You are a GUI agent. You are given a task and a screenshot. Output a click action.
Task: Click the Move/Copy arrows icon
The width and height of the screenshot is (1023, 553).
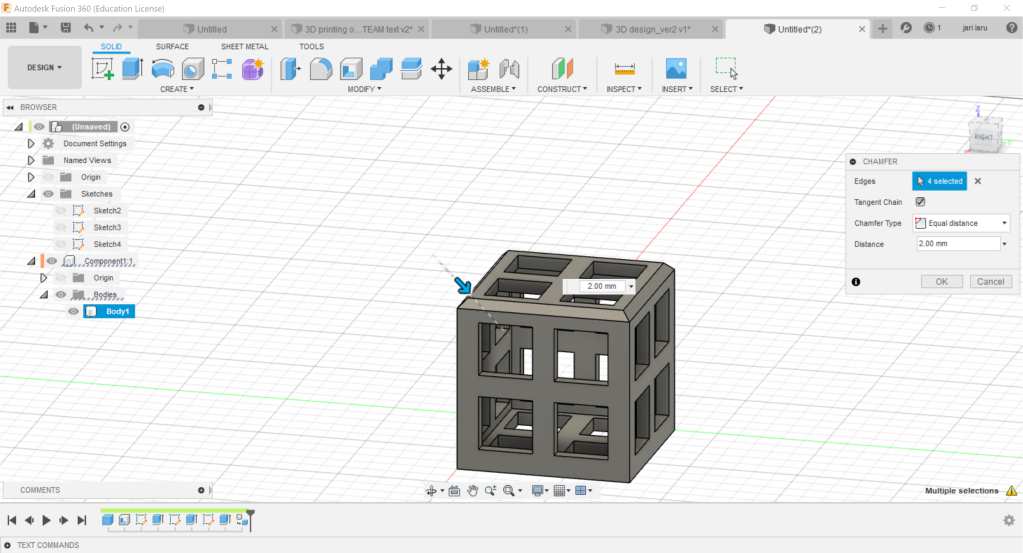(441, 69)
